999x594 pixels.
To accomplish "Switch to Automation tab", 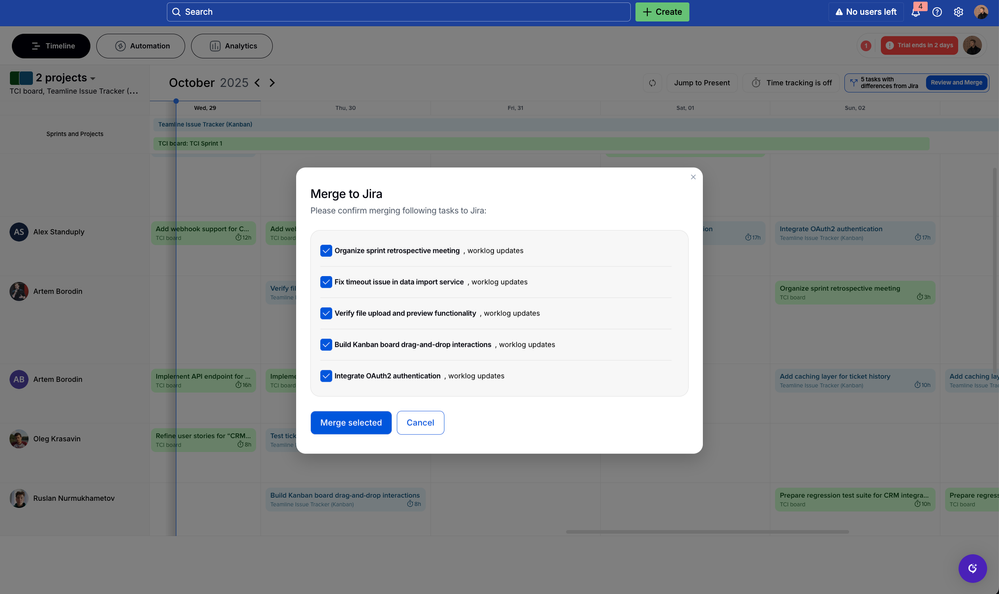I will click(x=141, y=46).
